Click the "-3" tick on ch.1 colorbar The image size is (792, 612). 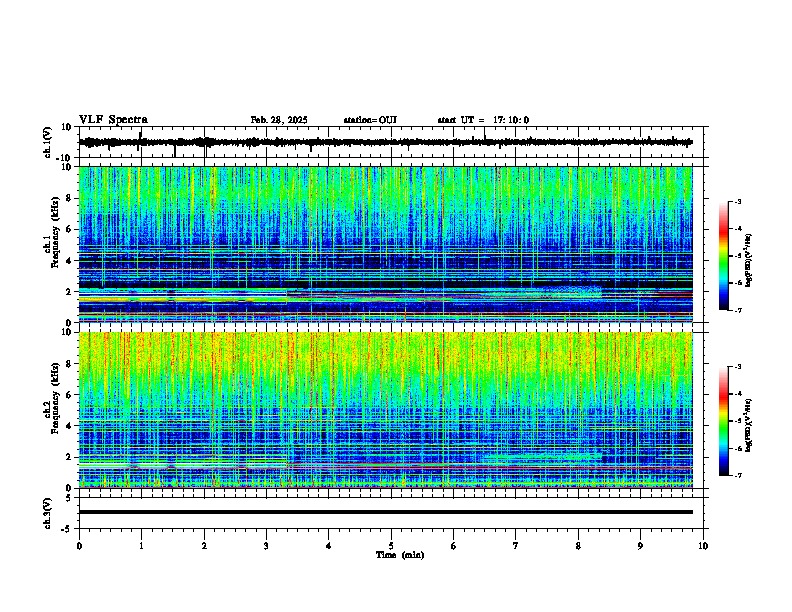coord(737,201)
